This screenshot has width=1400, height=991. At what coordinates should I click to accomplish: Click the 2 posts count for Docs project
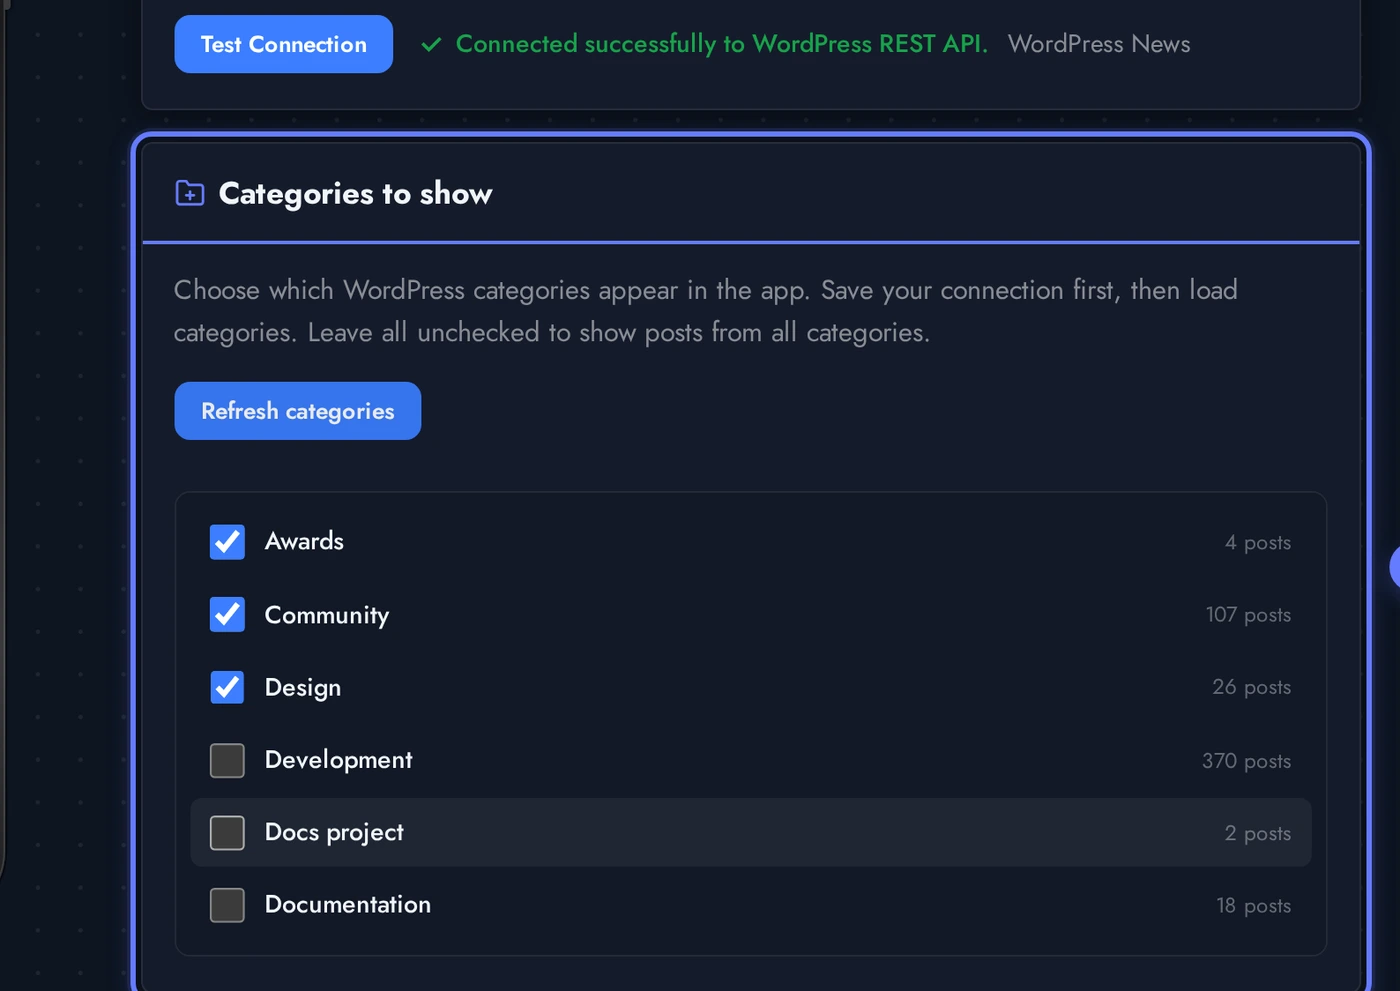[1257, 832]
